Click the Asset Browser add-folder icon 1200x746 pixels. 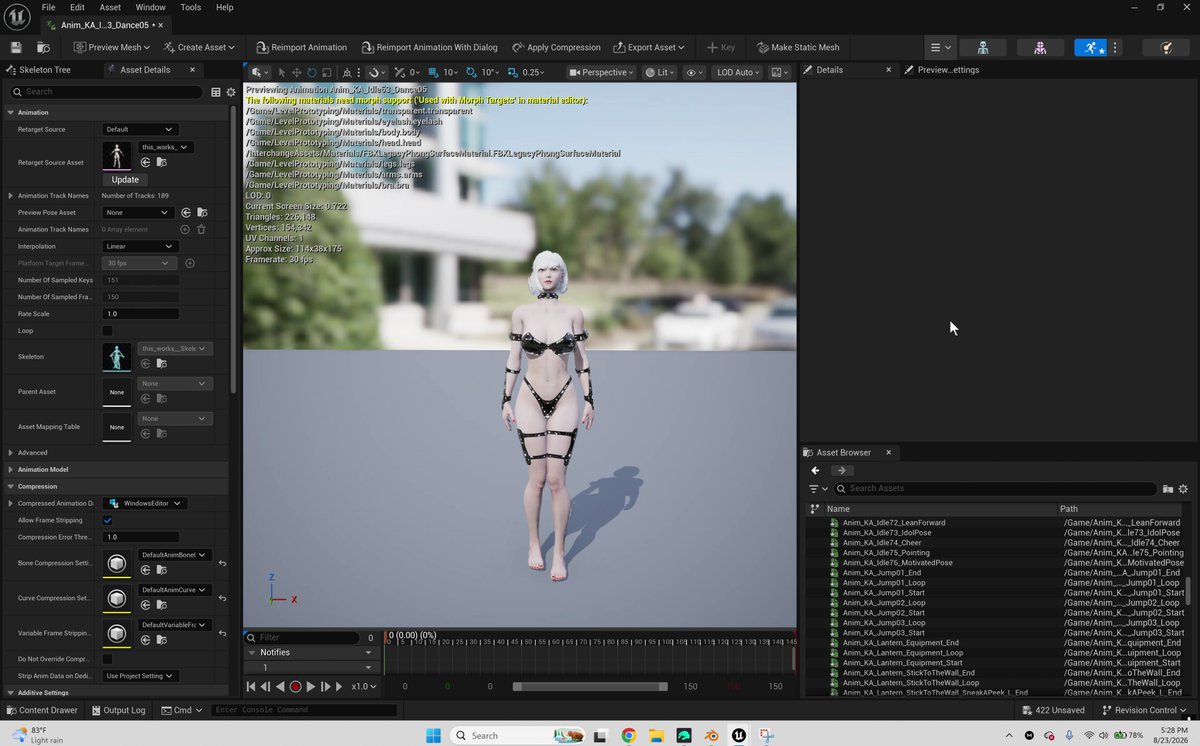click(x=1168, y=489)
